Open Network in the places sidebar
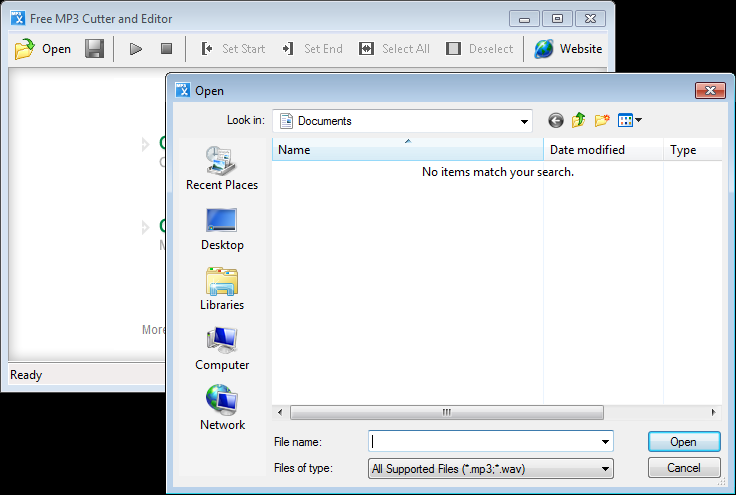This screenshot has height=495, width=736. tap(221, 408)
